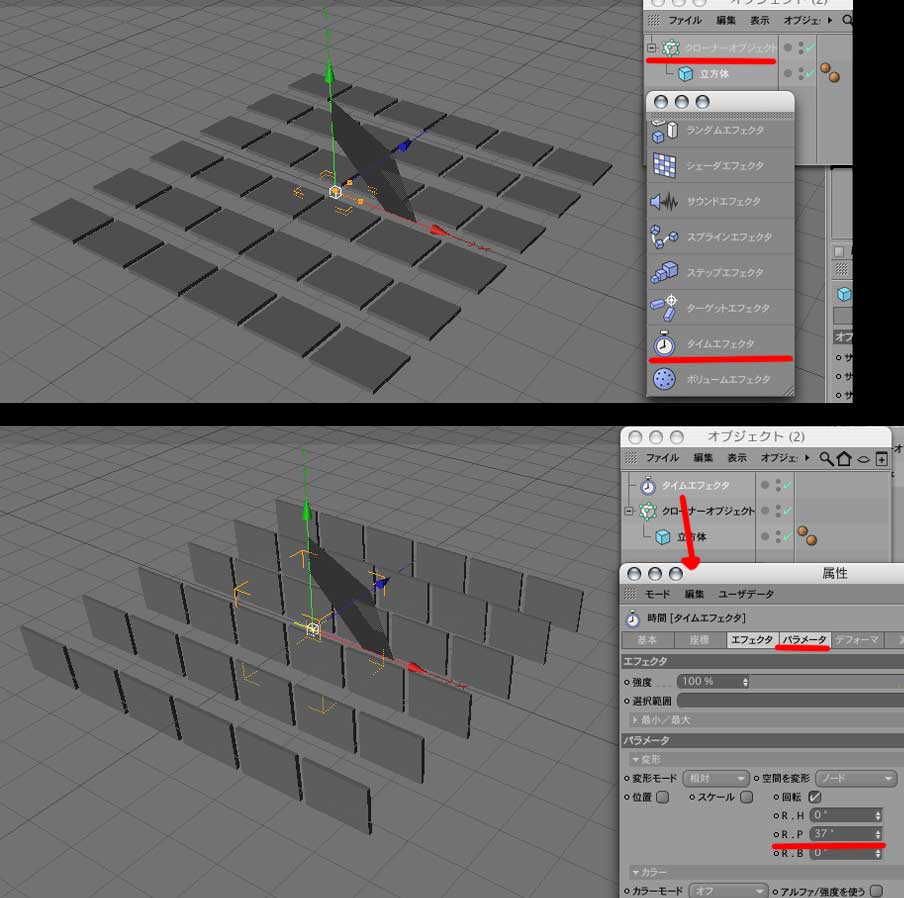
Task: Switch to the 座標 tab
Action: click(699, 640)
